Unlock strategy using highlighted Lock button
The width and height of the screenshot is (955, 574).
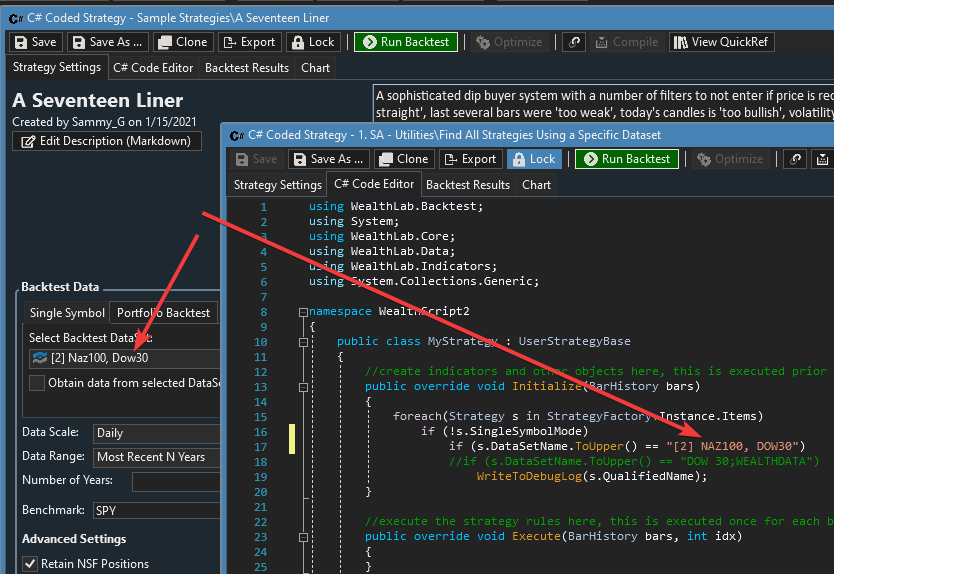[x=534, y=159]
